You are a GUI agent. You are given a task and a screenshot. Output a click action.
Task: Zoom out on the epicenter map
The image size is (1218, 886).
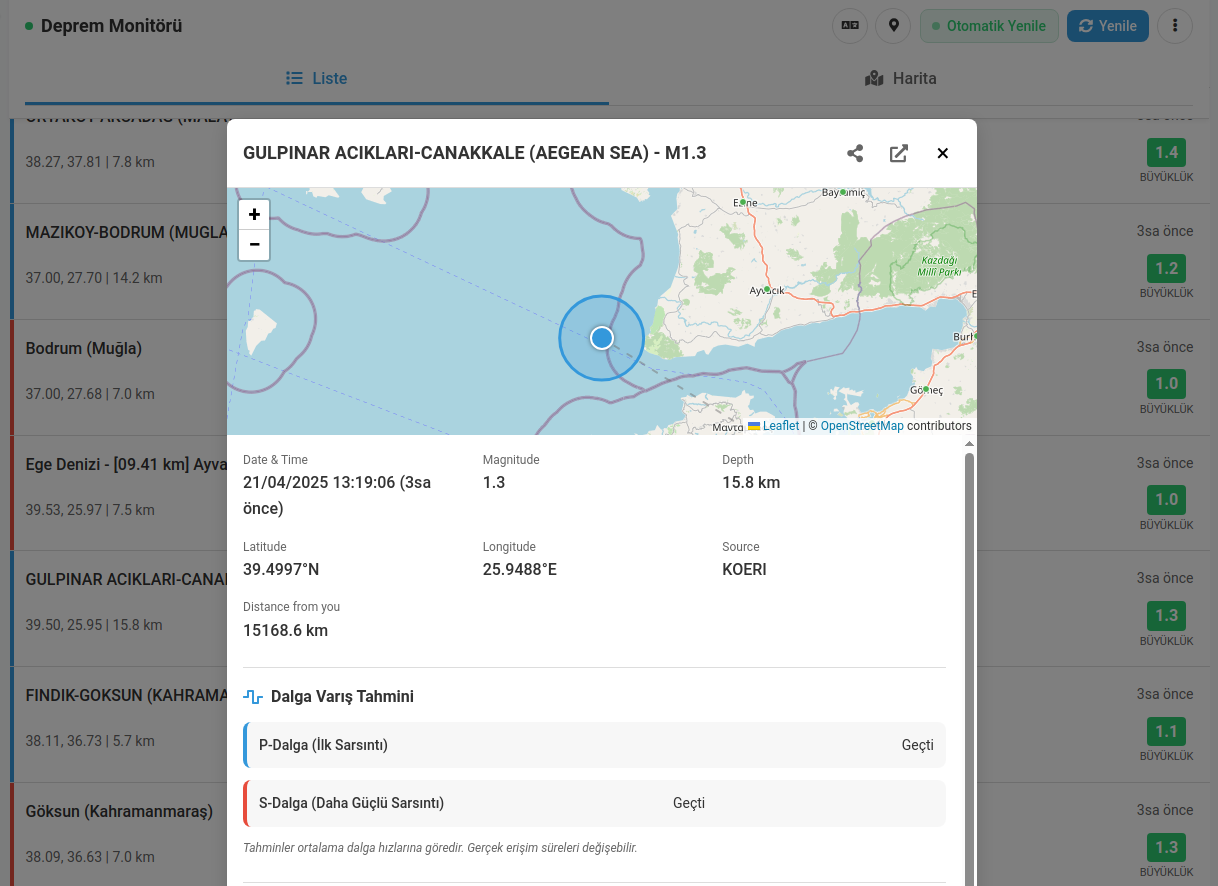click(253, 245)
